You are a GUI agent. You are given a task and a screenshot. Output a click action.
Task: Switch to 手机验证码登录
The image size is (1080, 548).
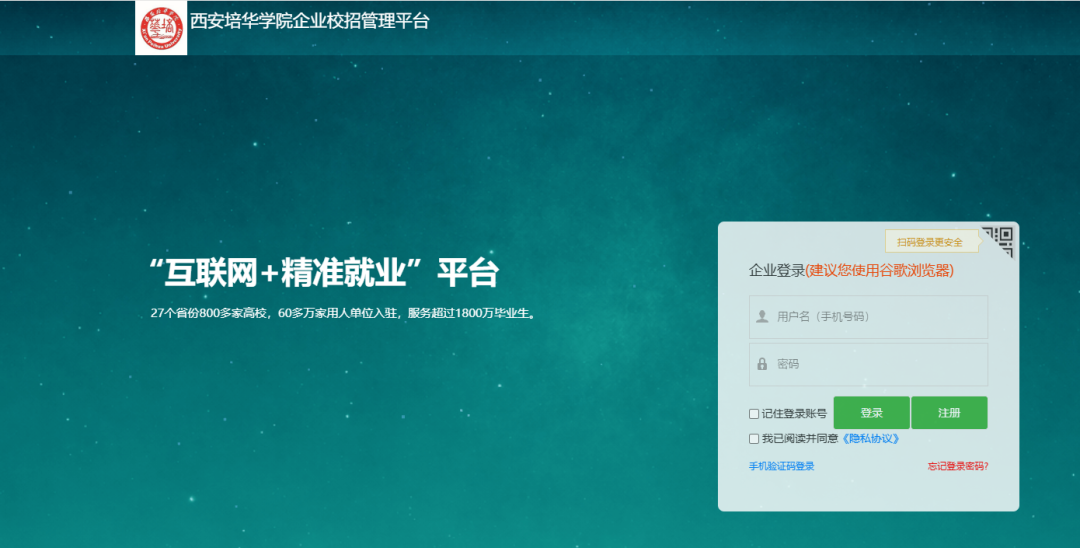pyautogui.click(x=782, y=466)
